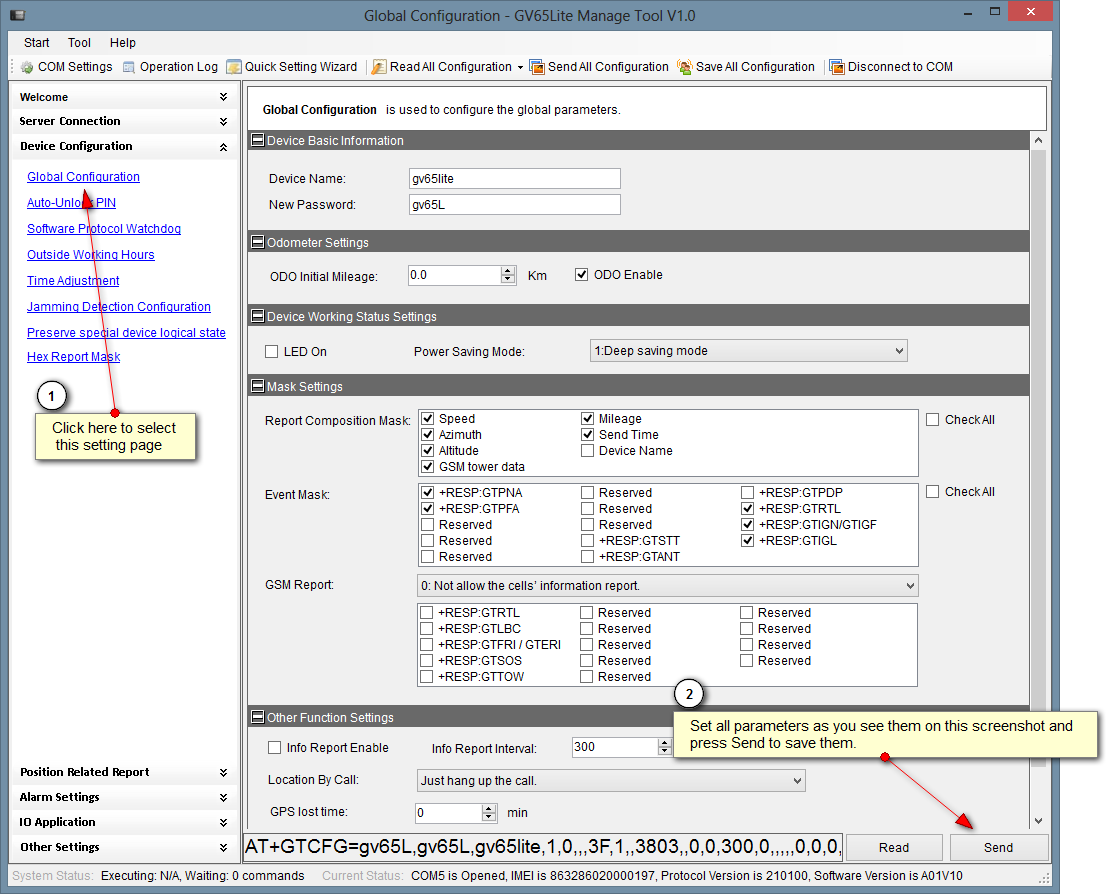Open the Power Saving Mode dropdown
1108x894 pixels.
(748, 351)
